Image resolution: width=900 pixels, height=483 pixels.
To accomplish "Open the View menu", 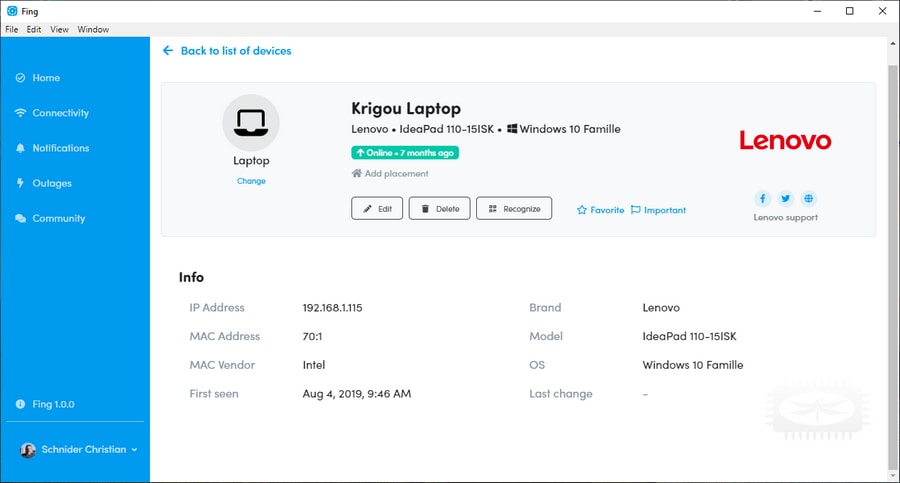I will click(59, 29).
